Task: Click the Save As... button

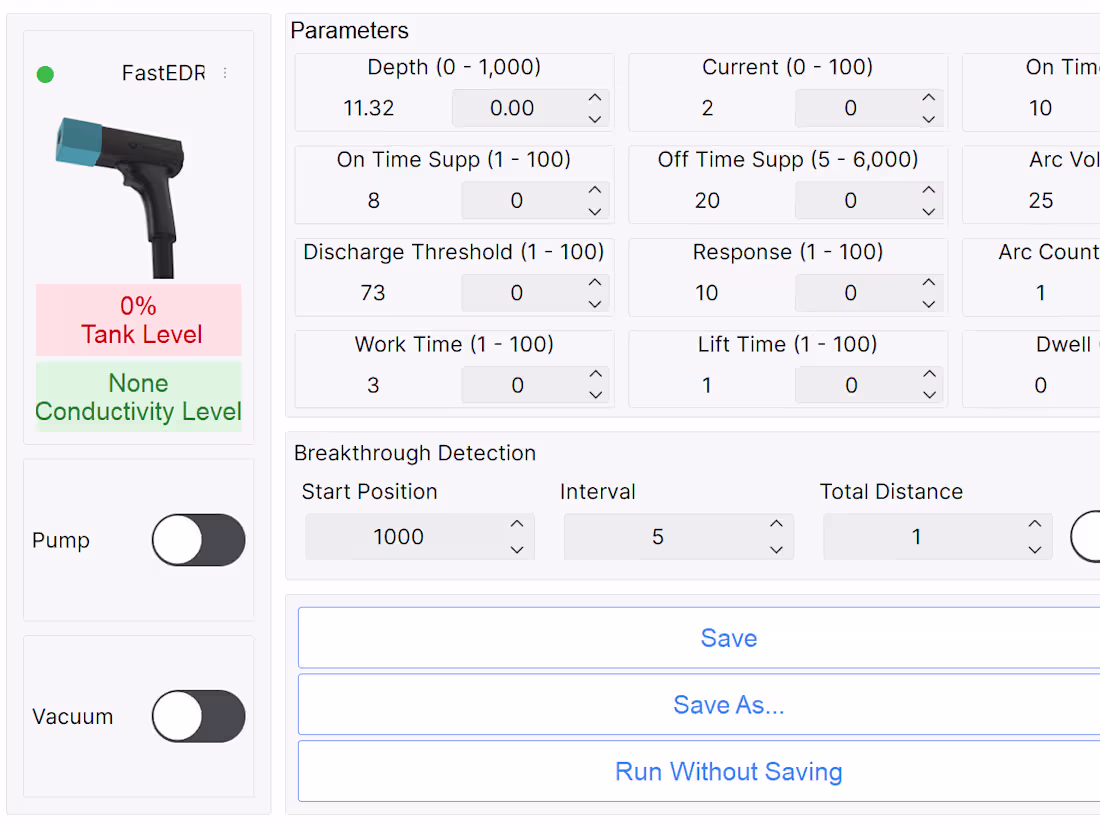Action: coord(728,705)
